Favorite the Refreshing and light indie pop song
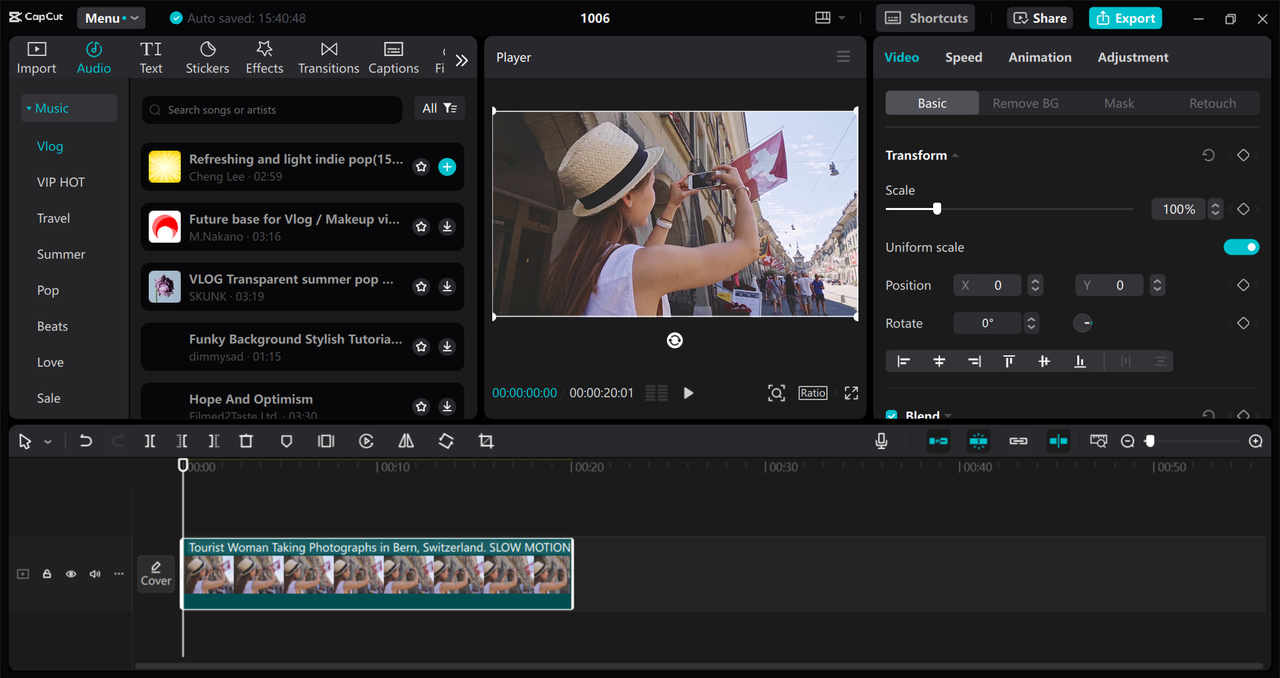 421,167
